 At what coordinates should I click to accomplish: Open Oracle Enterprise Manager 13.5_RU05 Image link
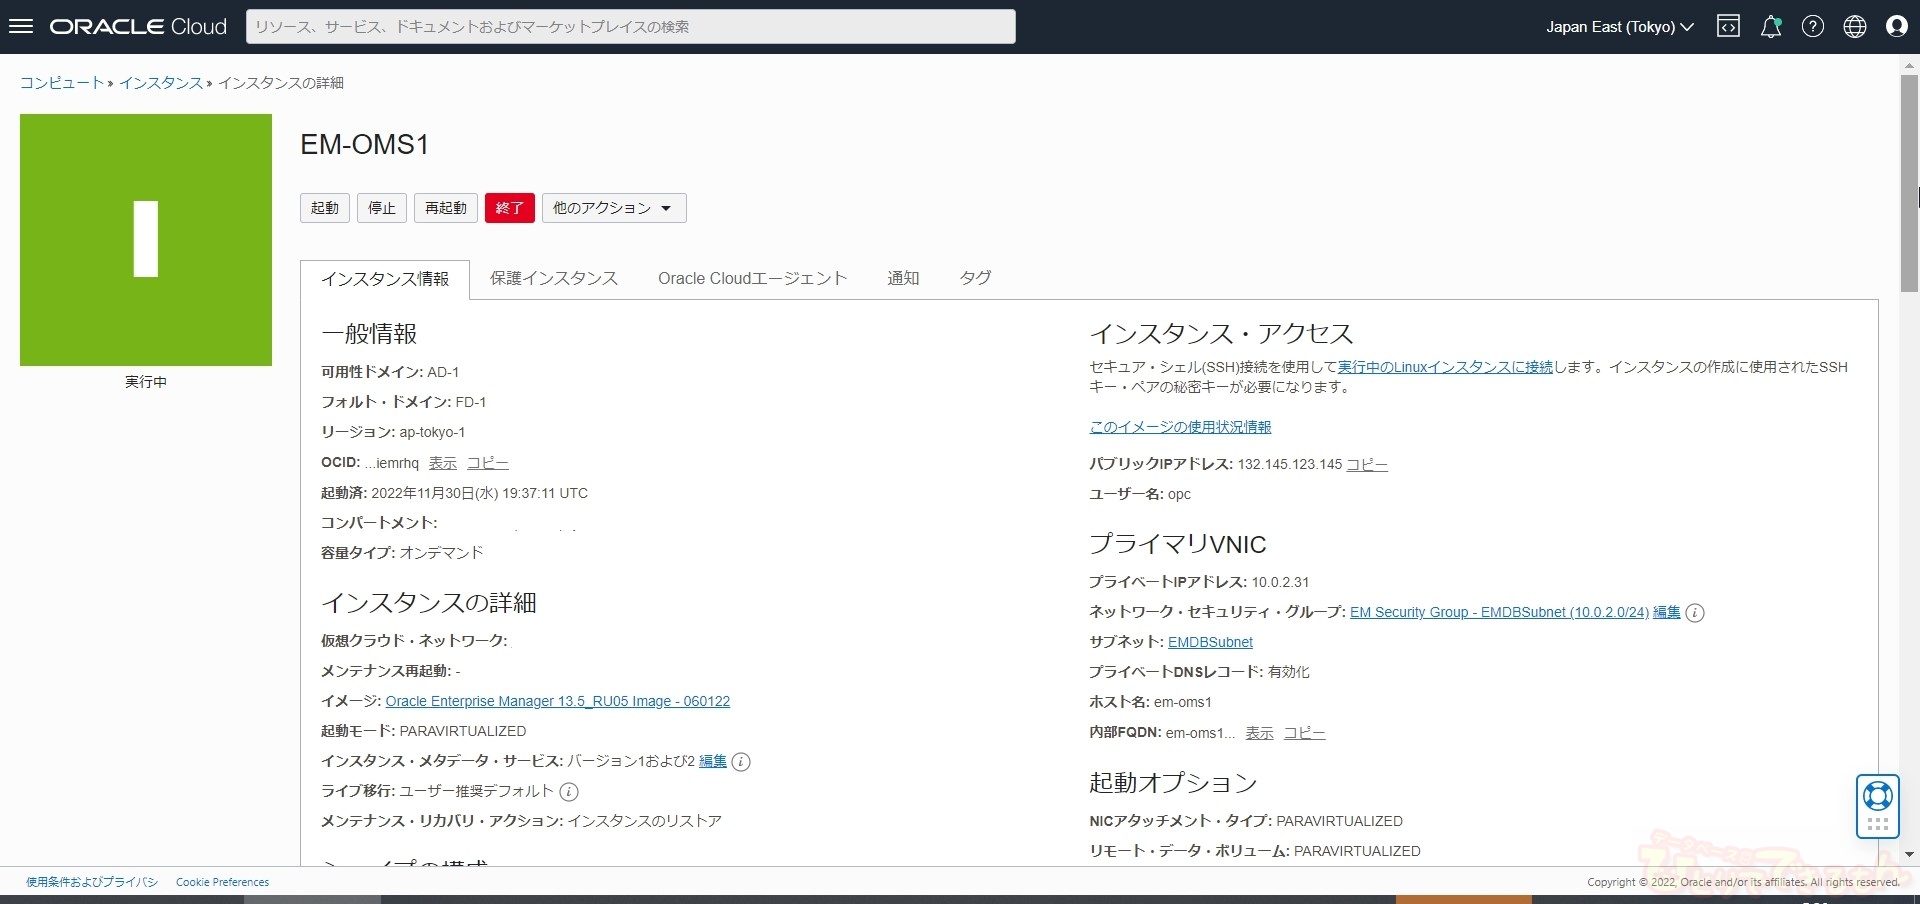(558, 701)
